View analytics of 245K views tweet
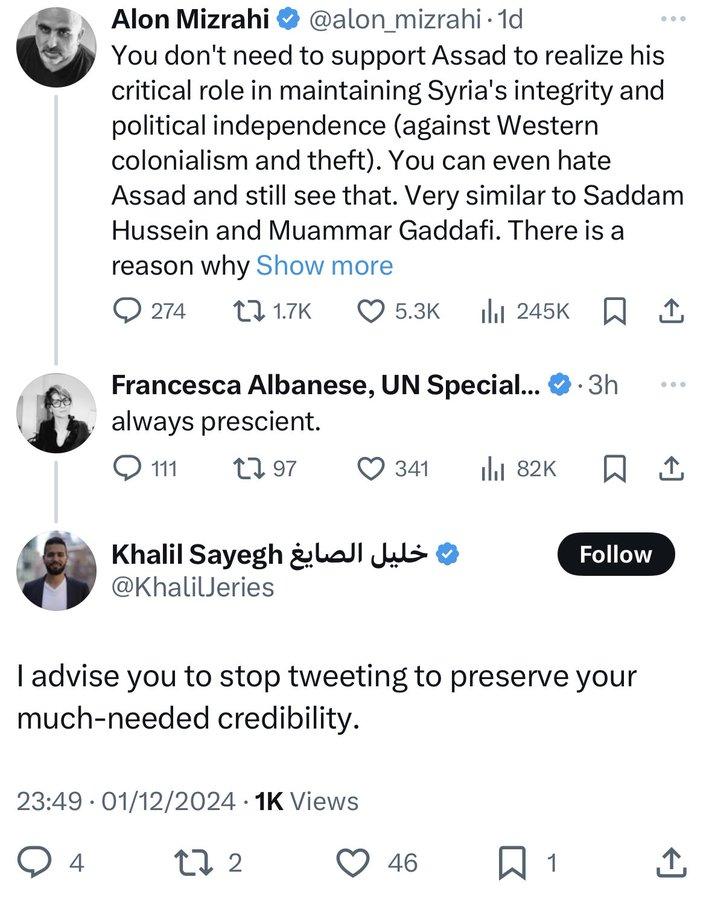This screenshot has width=706, height=900. coord(493,311)
